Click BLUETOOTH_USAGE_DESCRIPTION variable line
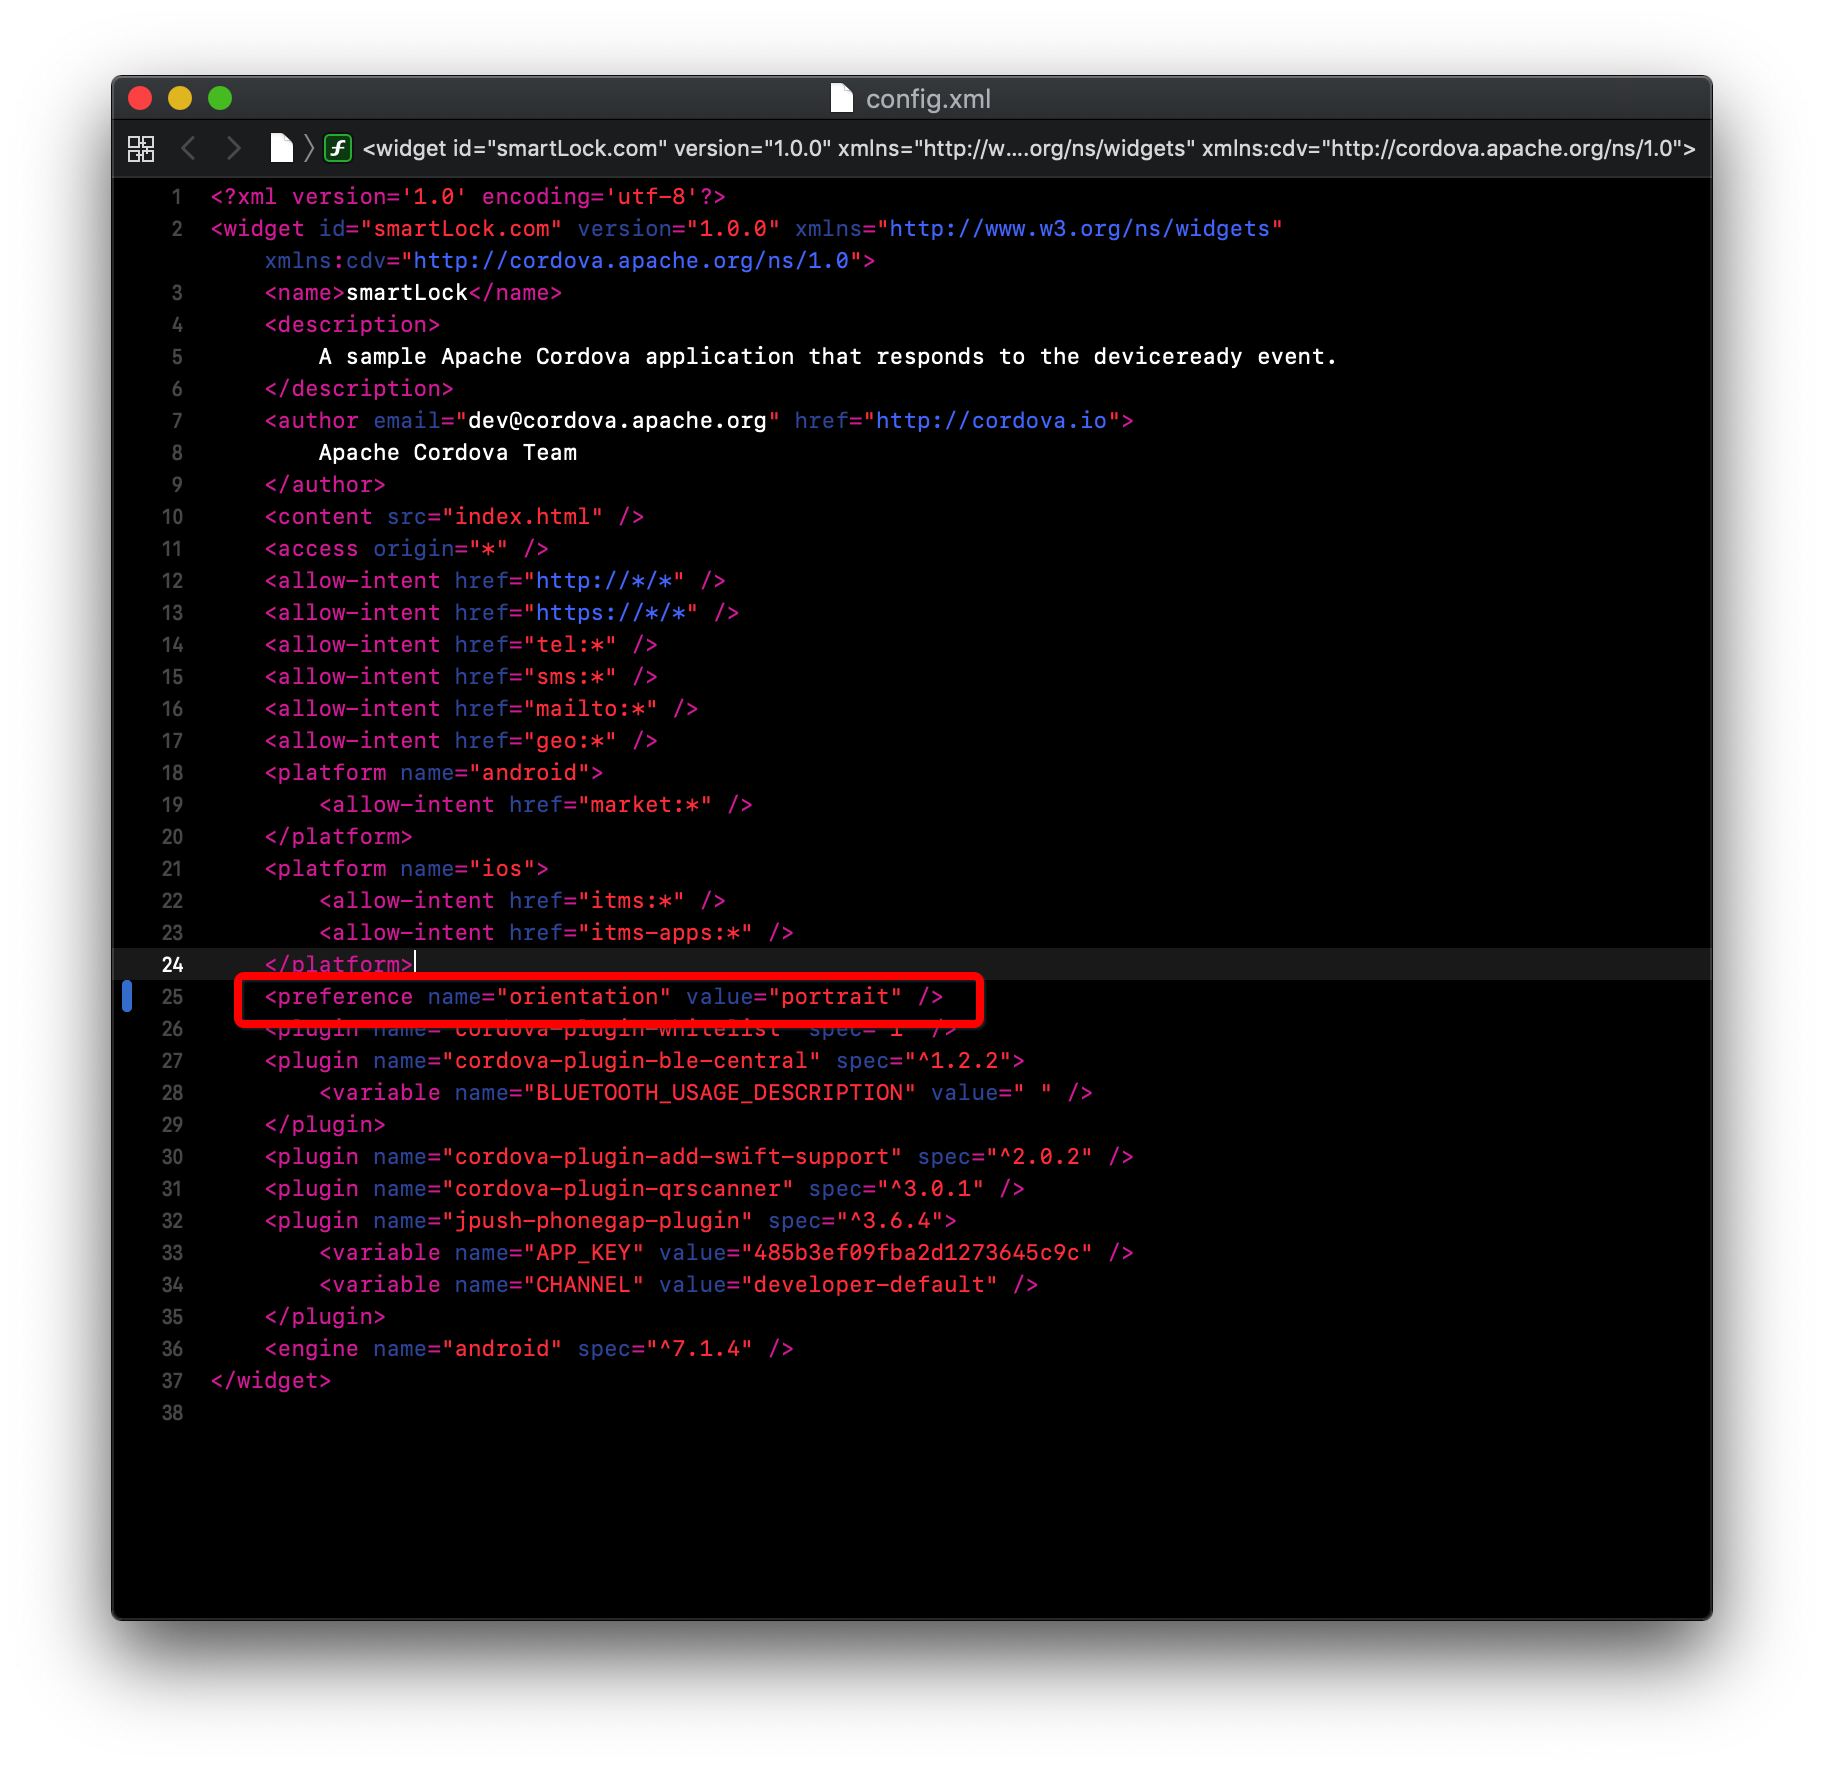The image size is (1824, 1768). 705,1093
